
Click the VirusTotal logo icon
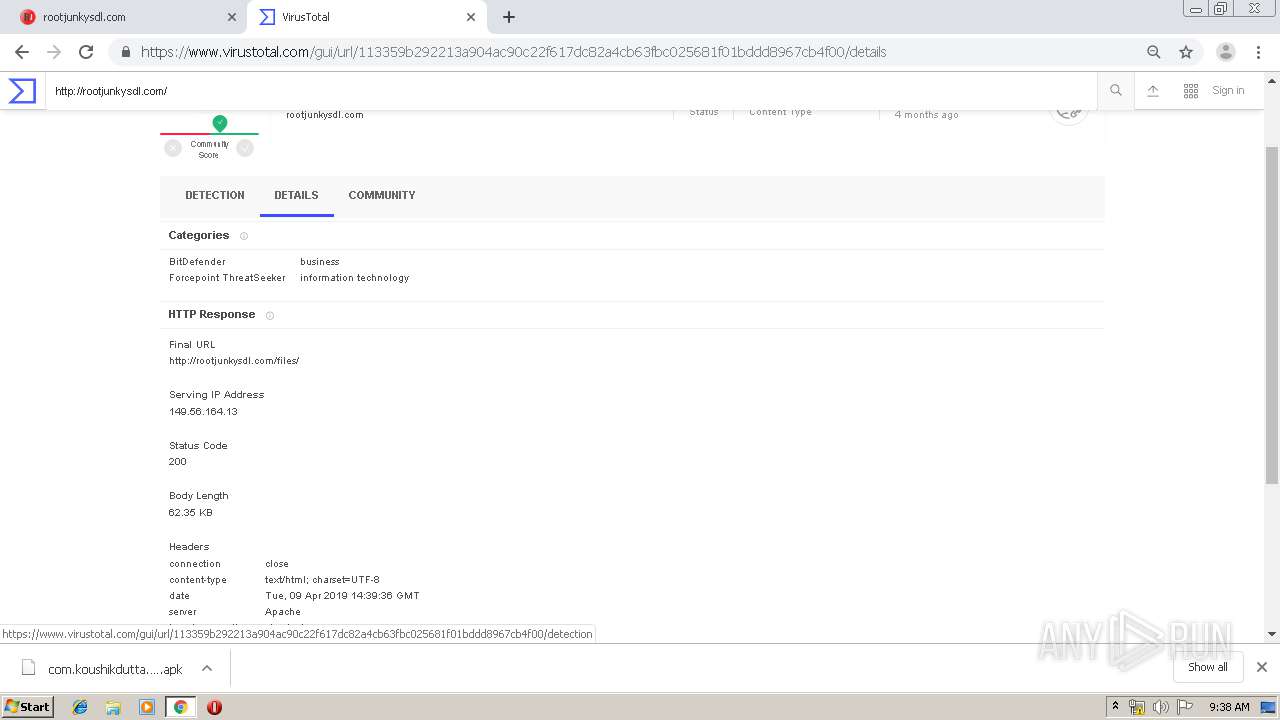pyautogui.click(x=22, y=91)
